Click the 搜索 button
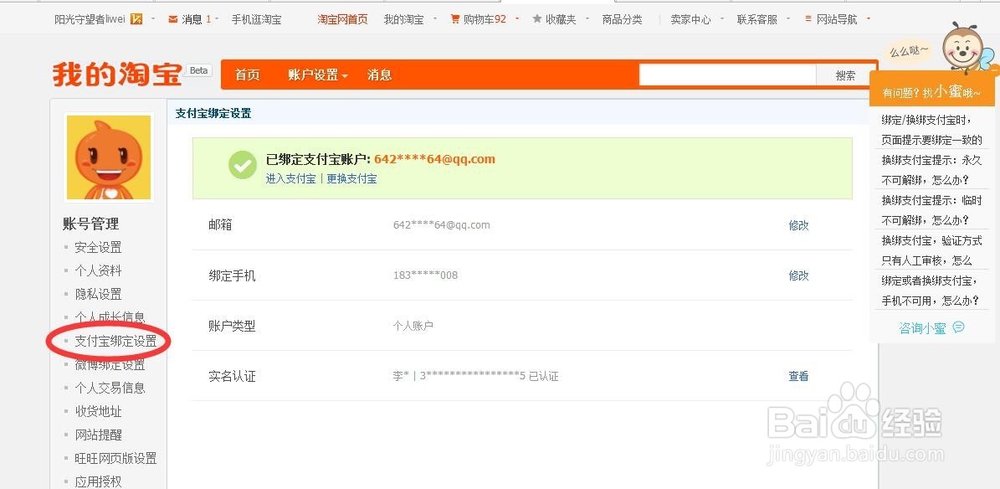1000x489 pixels. point(846,75)
